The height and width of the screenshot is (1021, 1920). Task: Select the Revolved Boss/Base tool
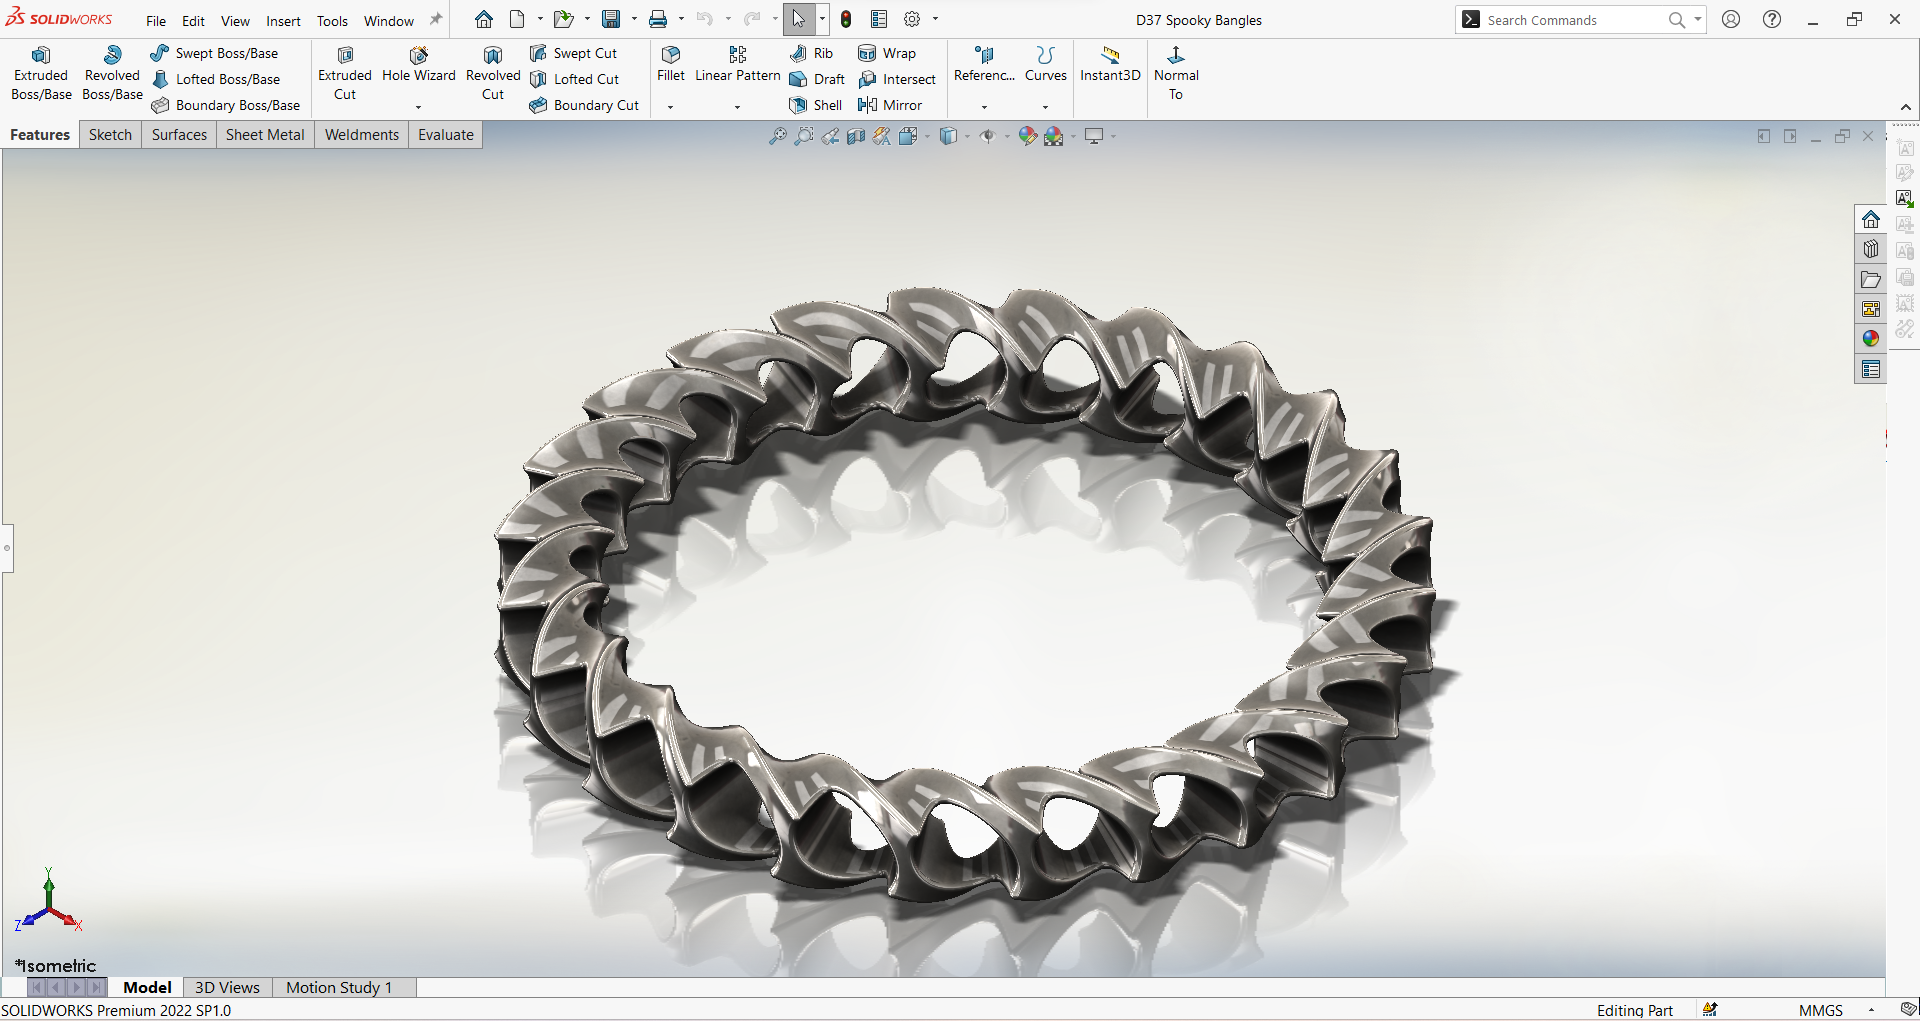tap(112, 73)
